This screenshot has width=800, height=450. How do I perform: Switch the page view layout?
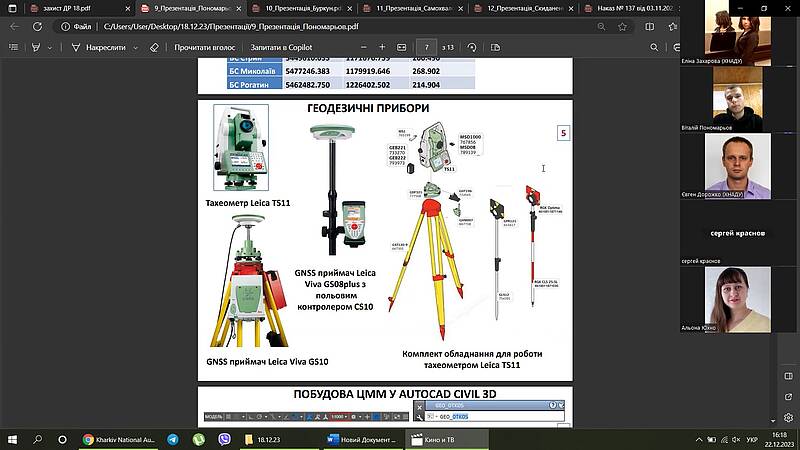[495, 47]
